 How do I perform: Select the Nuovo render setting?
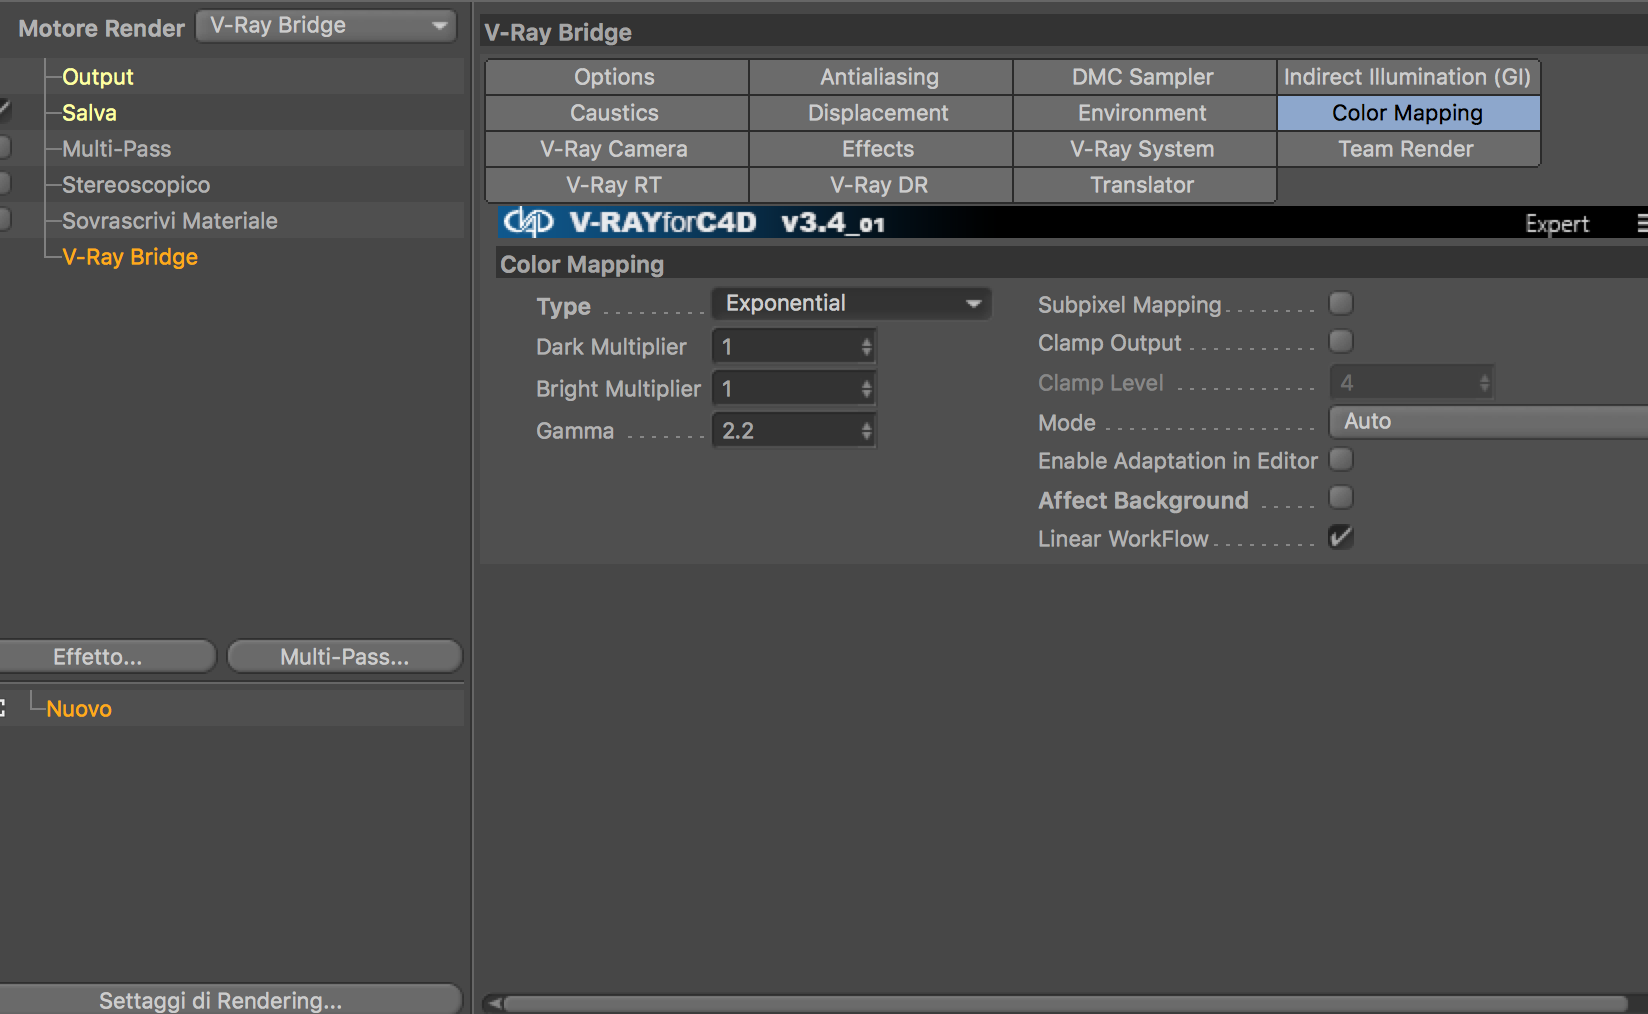(79, 709)
